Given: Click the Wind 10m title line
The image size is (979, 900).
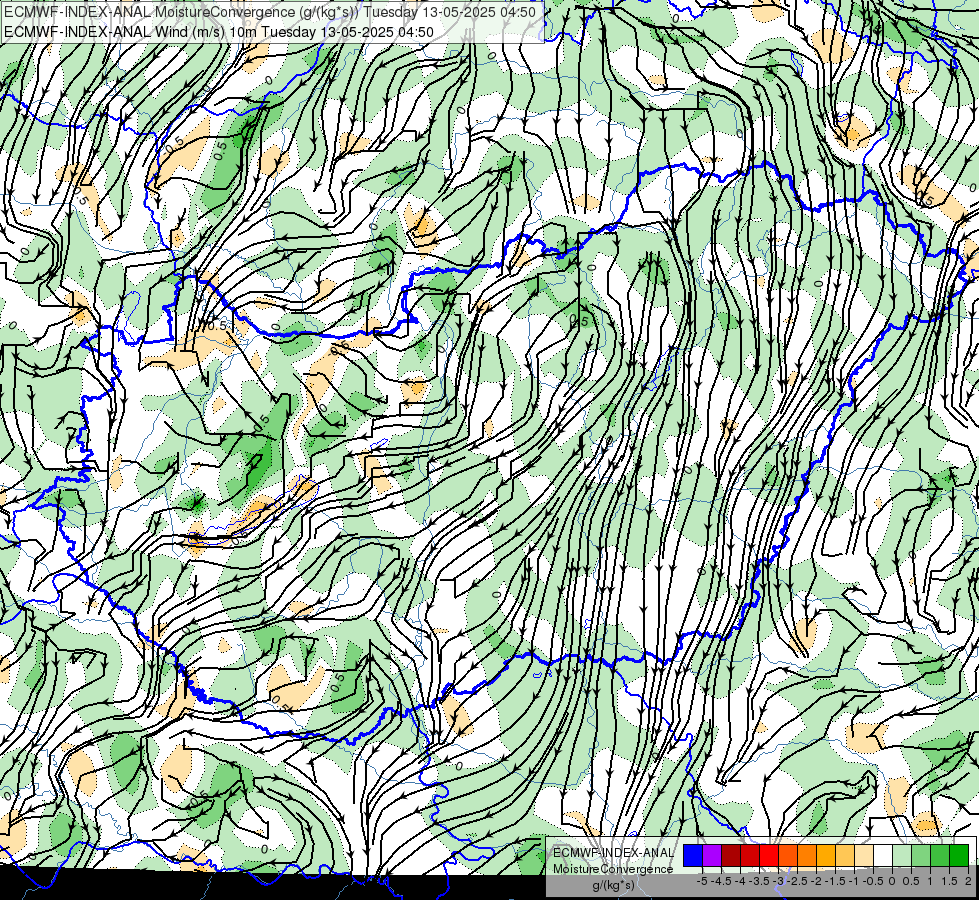Looking at the screenshot, I should (x=219, y=32).
